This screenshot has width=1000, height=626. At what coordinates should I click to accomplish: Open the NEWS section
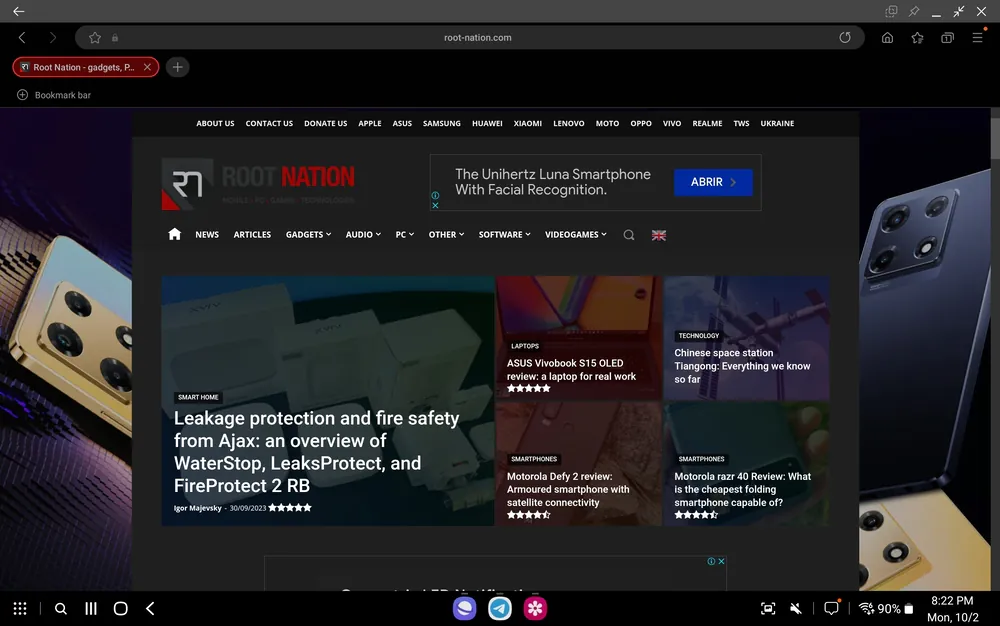(x=207, y=235)
